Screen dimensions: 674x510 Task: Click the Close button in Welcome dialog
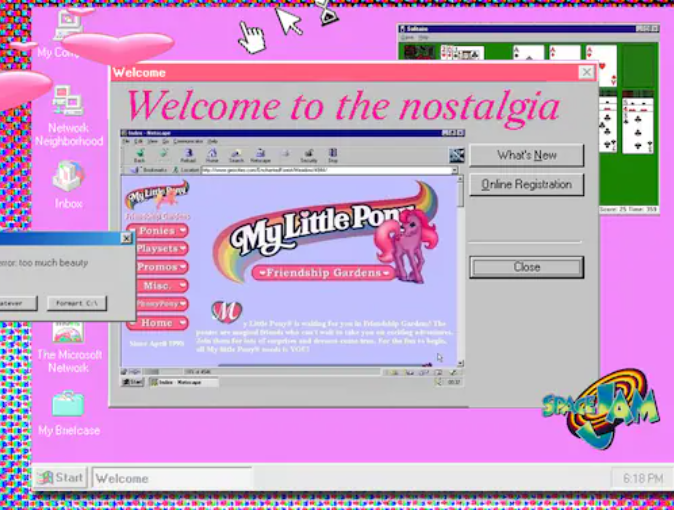pyautogui.click(x=526, y=267)
